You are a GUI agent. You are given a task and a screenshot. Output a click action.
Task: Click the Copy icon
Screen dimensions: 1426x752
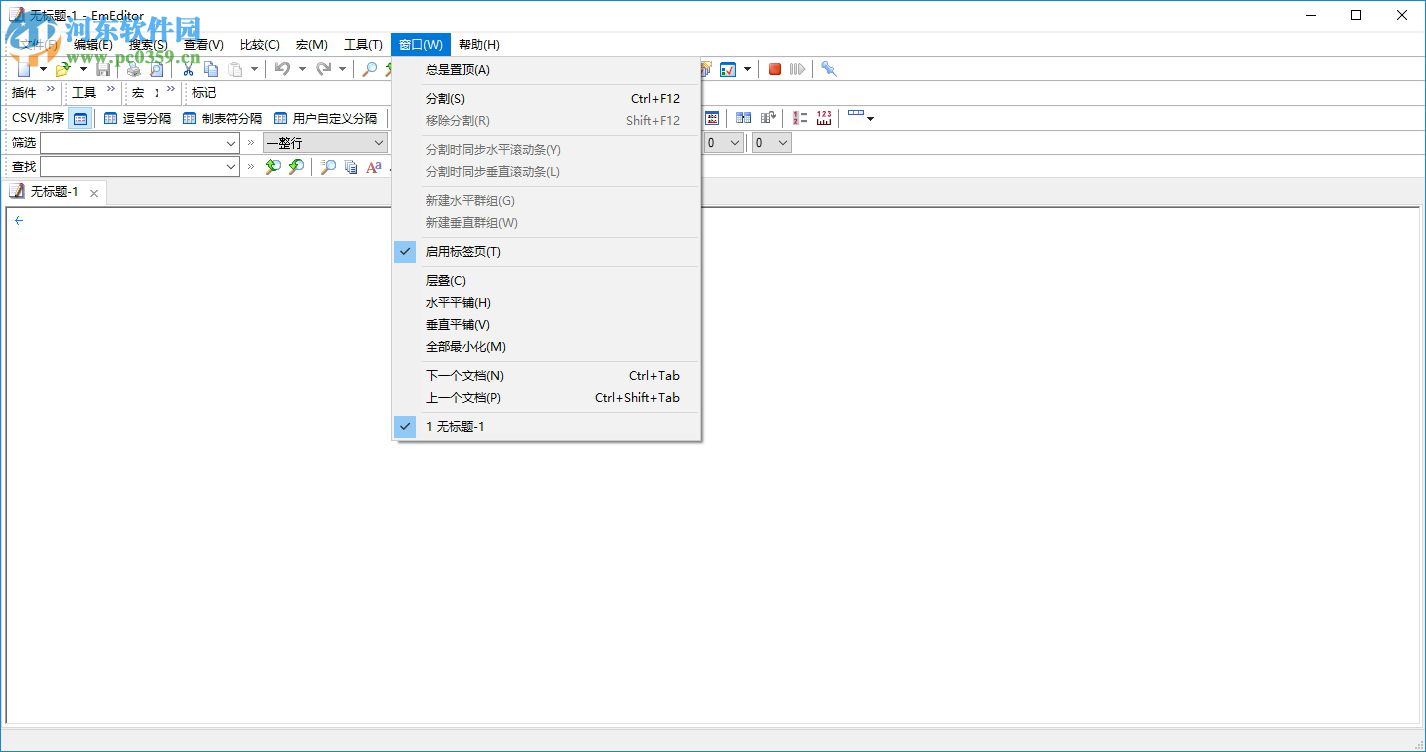pos(212,69)
